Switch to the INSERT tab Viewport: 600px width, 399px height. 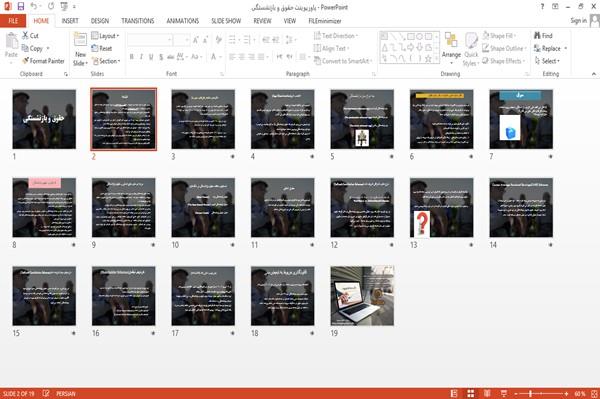[70, 21]
